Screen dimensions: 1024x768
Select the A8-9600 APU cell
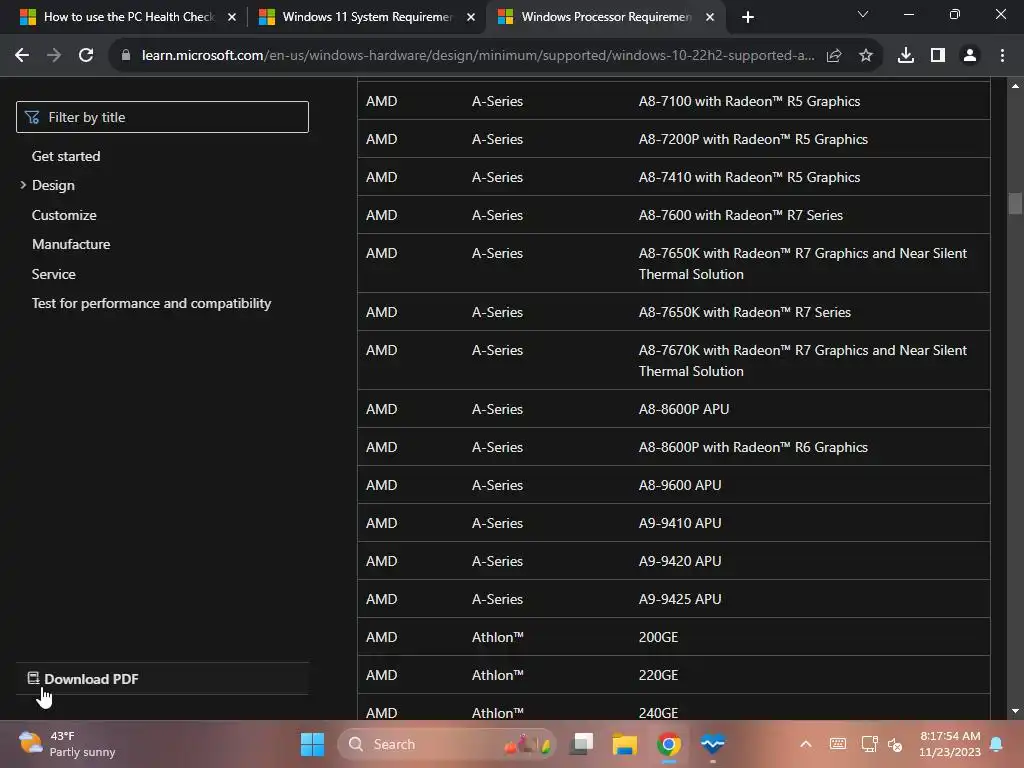pos(810,485)
